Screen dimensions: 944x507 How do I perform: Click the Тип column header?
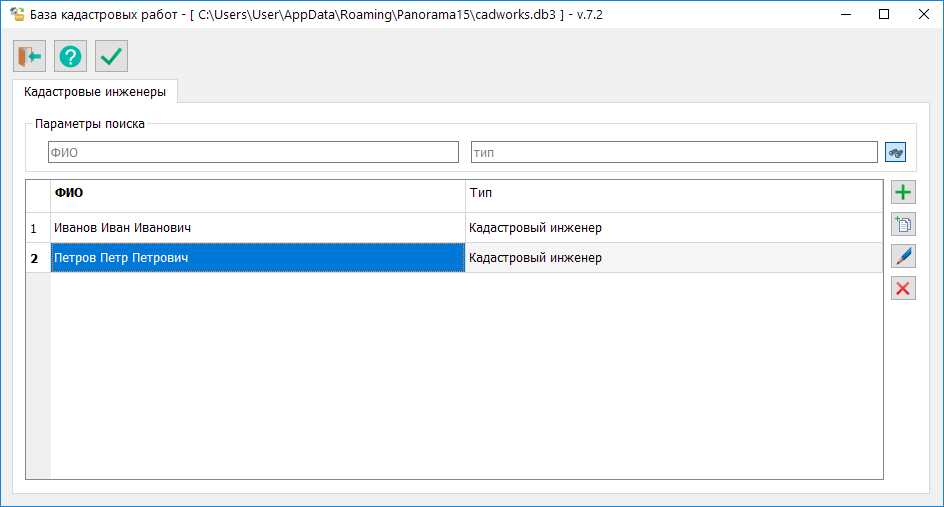click(x=673, y=193)
